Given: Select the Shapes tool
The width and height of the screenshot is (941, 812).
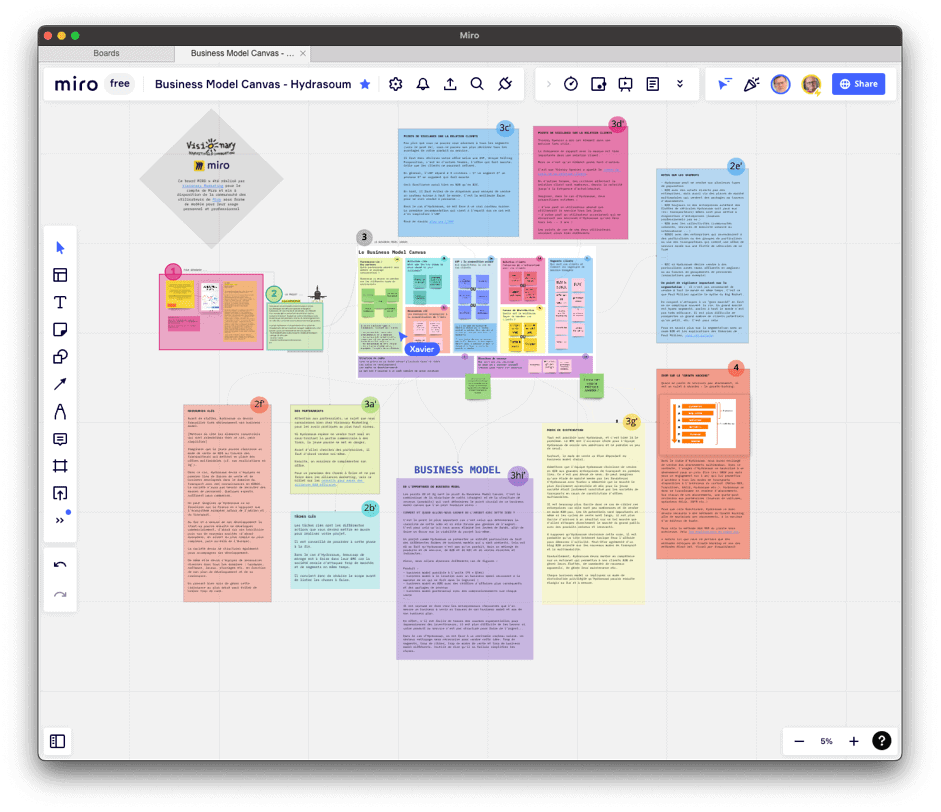Looking at the screenshot, I should click(x=60, y=357).
